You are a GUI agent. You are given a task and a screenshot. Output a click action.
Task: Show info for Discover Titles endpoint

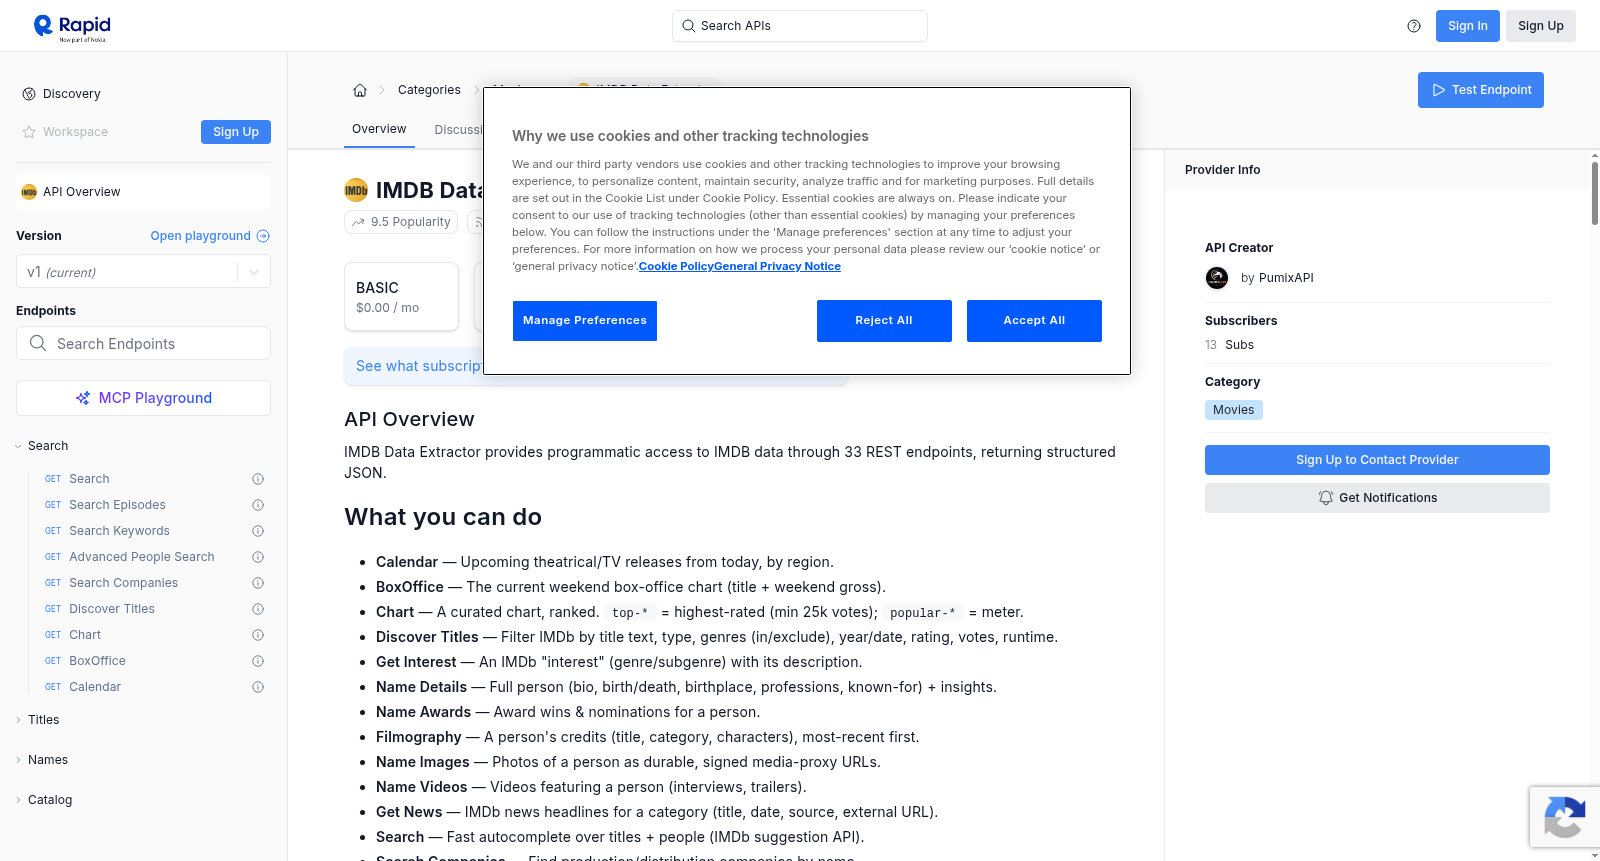pos(258,609)
